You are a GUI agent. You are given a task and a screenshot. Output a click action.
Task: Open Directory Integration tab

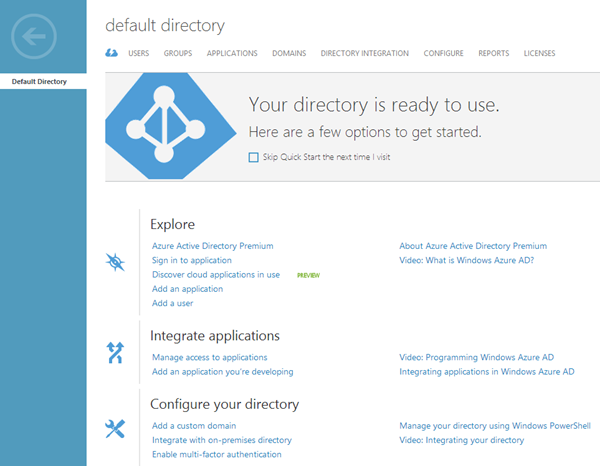click(365, 53)
